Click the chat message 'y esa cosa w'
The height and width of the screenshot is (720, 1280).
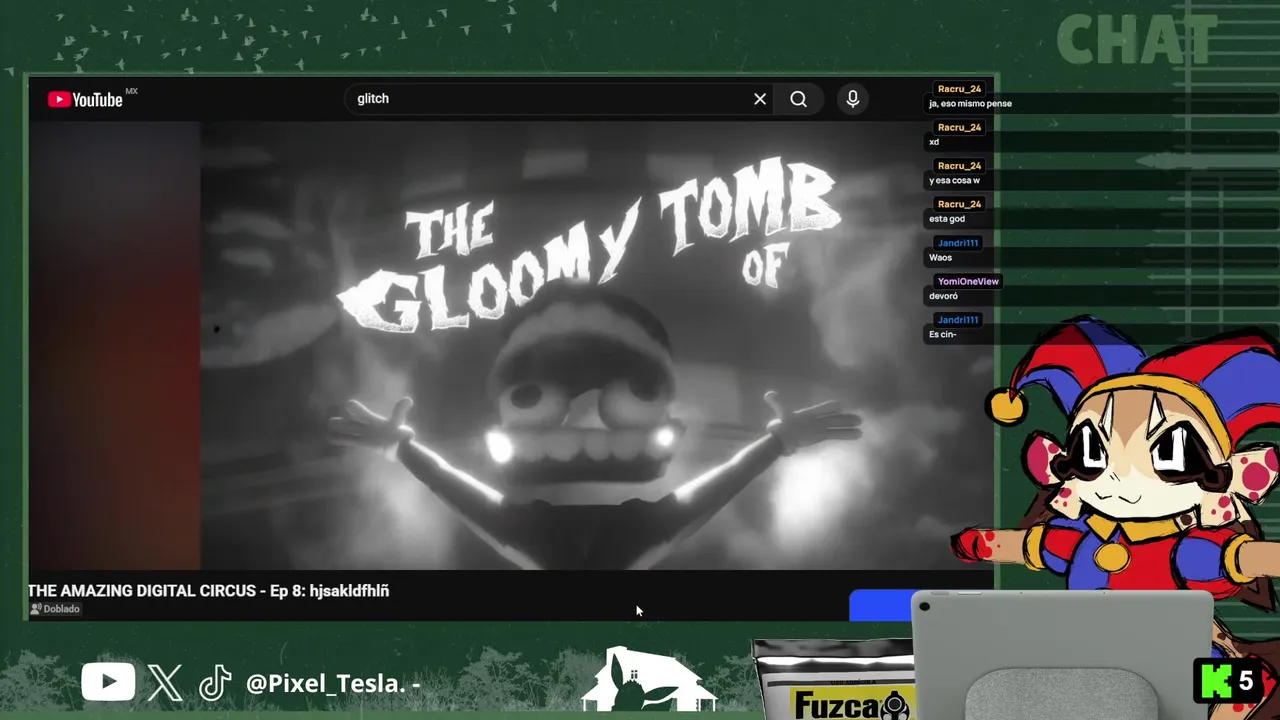click(954, 181)
